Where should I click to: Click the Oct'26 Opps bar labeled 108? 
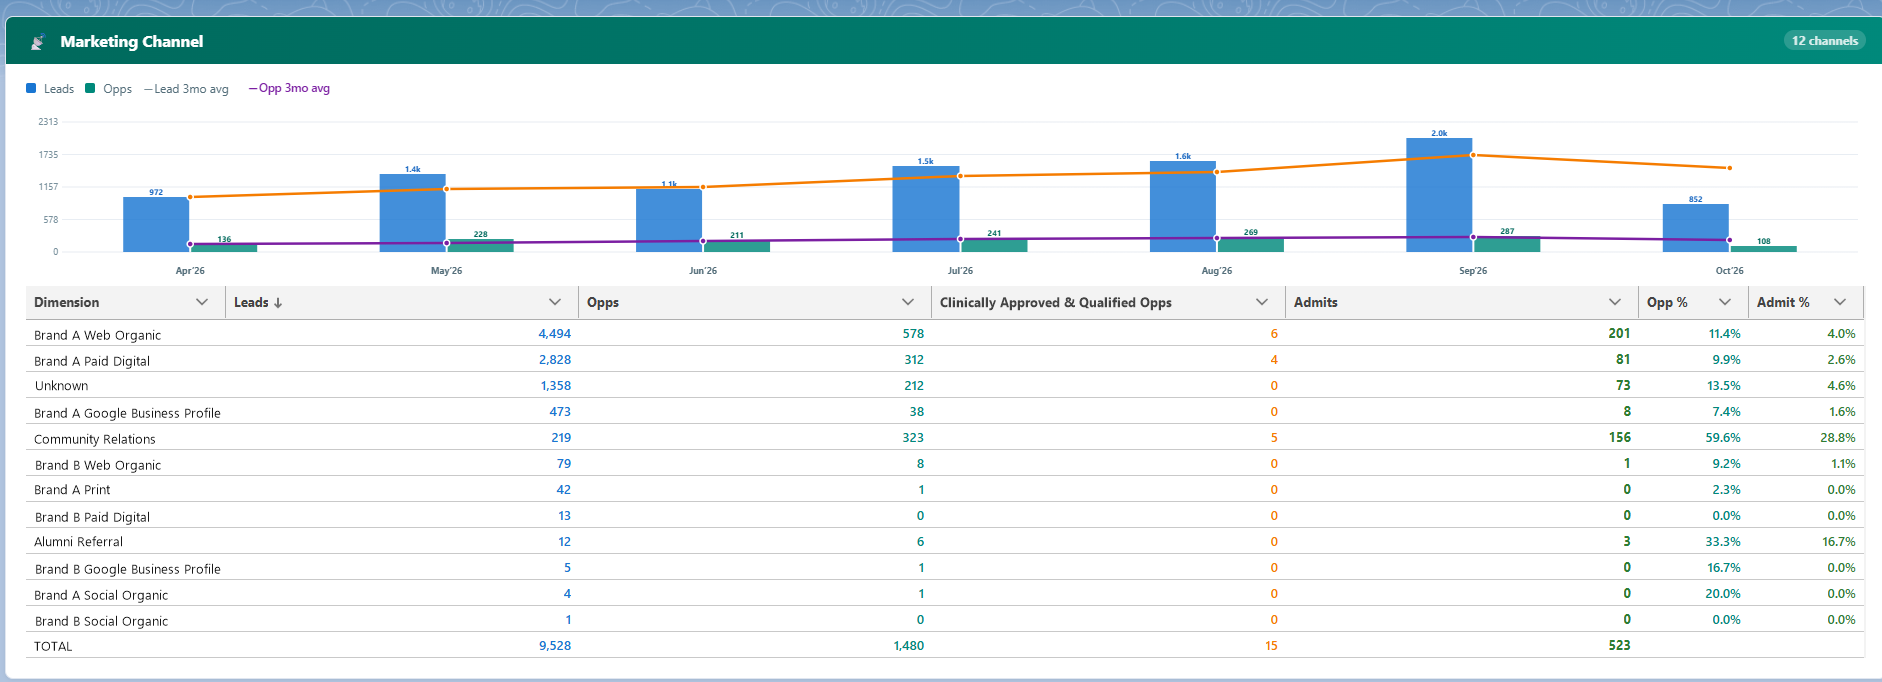tap(1764, 249)
